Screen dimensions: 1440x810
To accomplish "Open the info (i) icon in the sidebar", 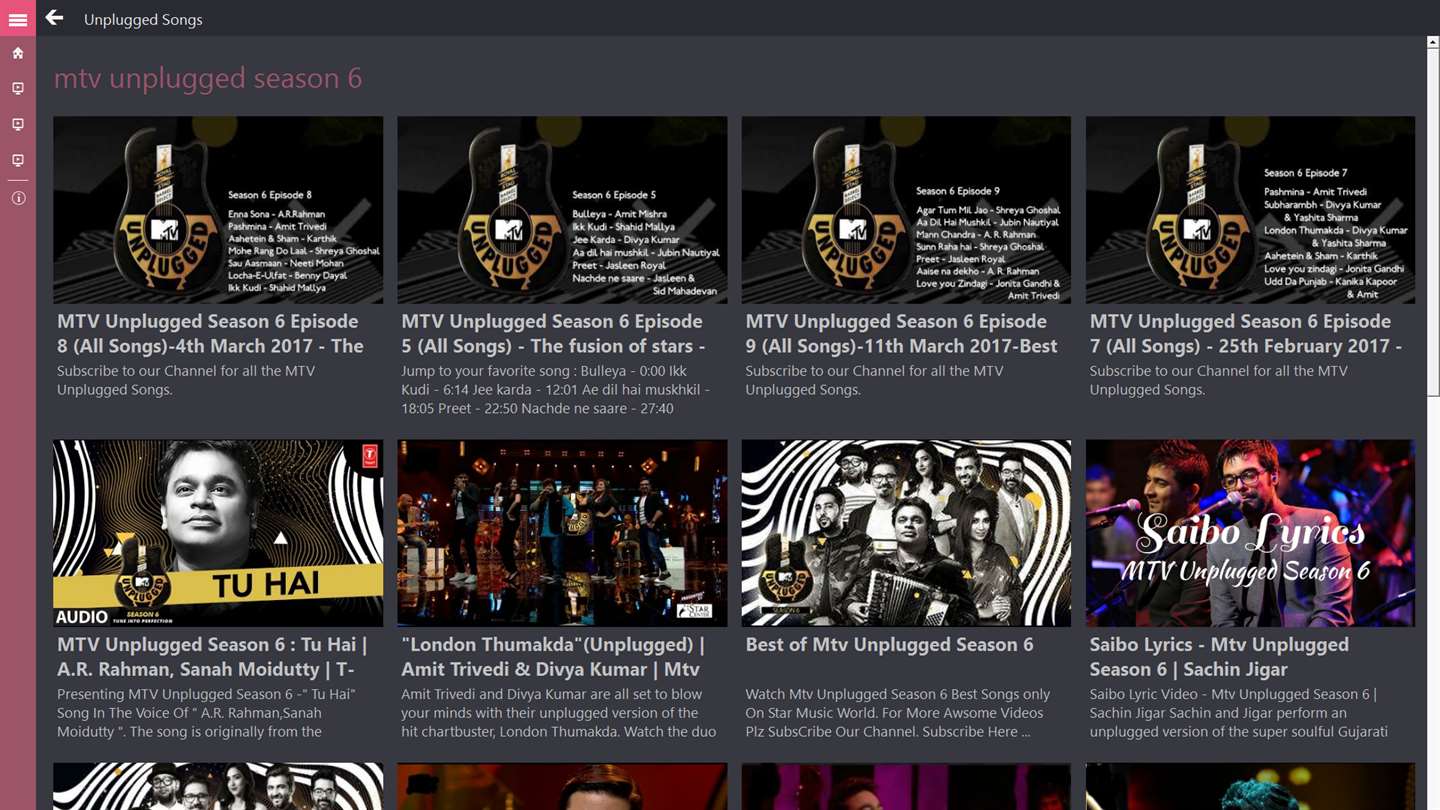I will tap(18, 198).
